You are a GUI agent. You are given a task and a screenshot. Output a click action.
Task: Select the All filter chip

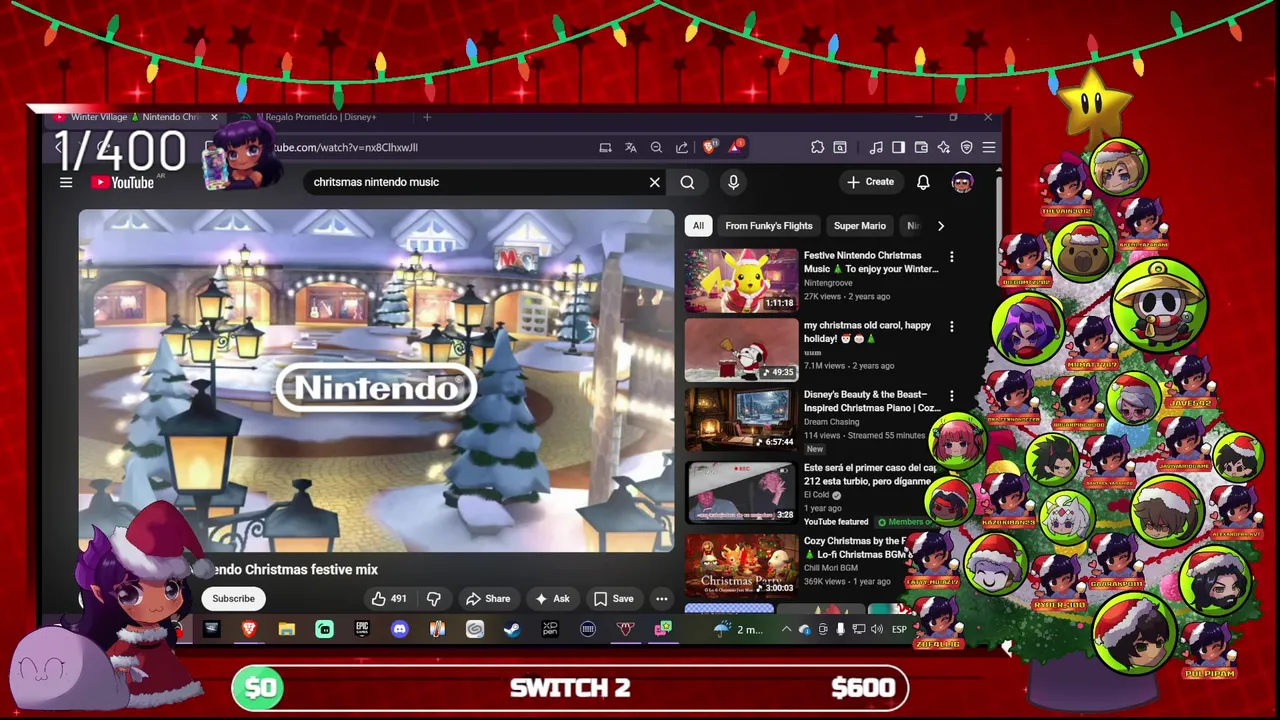click(698, 226)
